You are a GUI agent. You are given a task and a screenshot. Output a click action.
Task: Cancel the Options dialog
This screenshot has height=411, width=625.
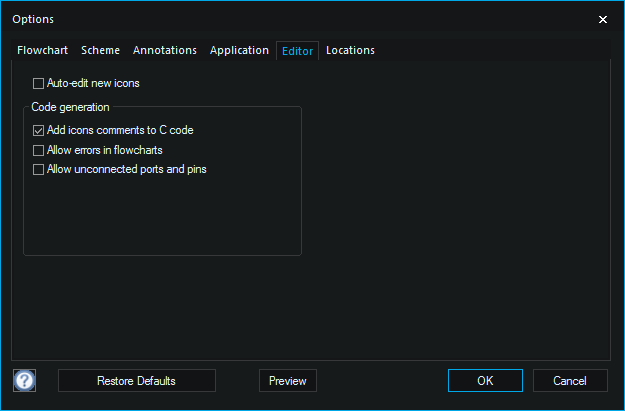click(570, 381)
